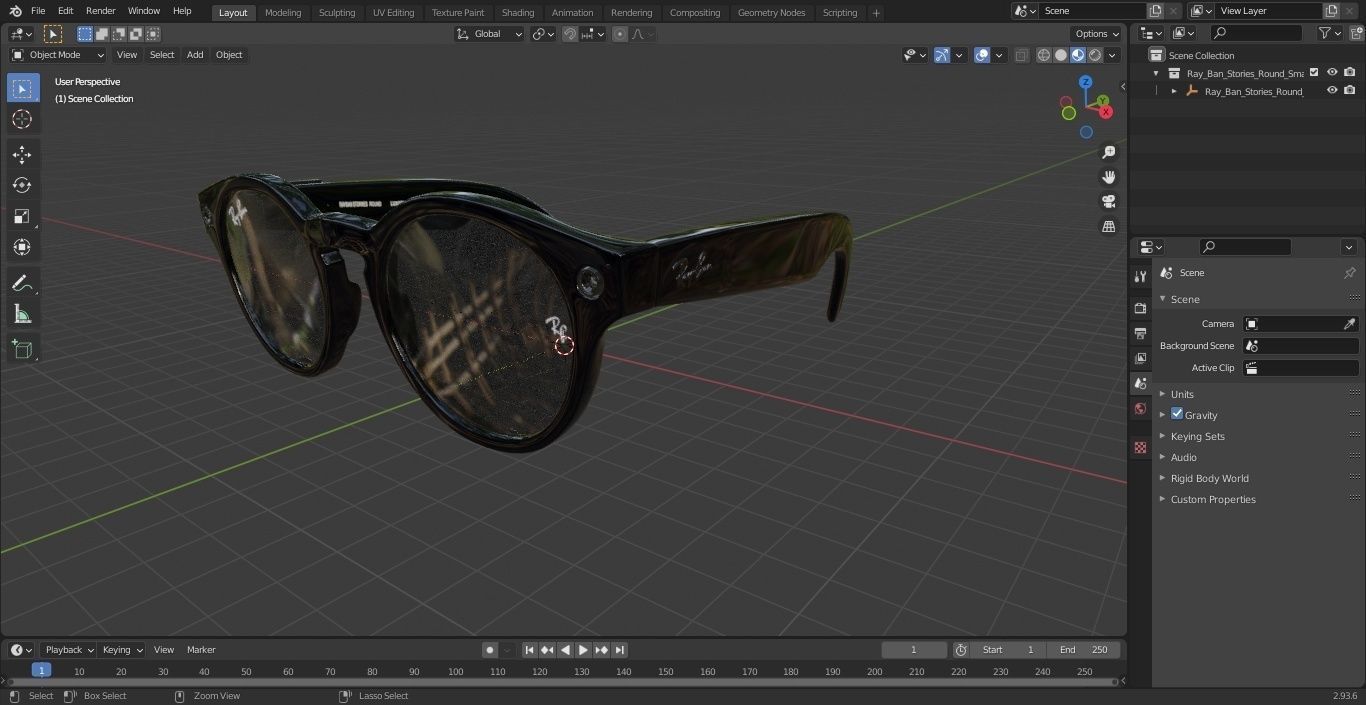Click frame 1 marker on timeline
This screenshot has height=705, width=1366.
point(41,670)
